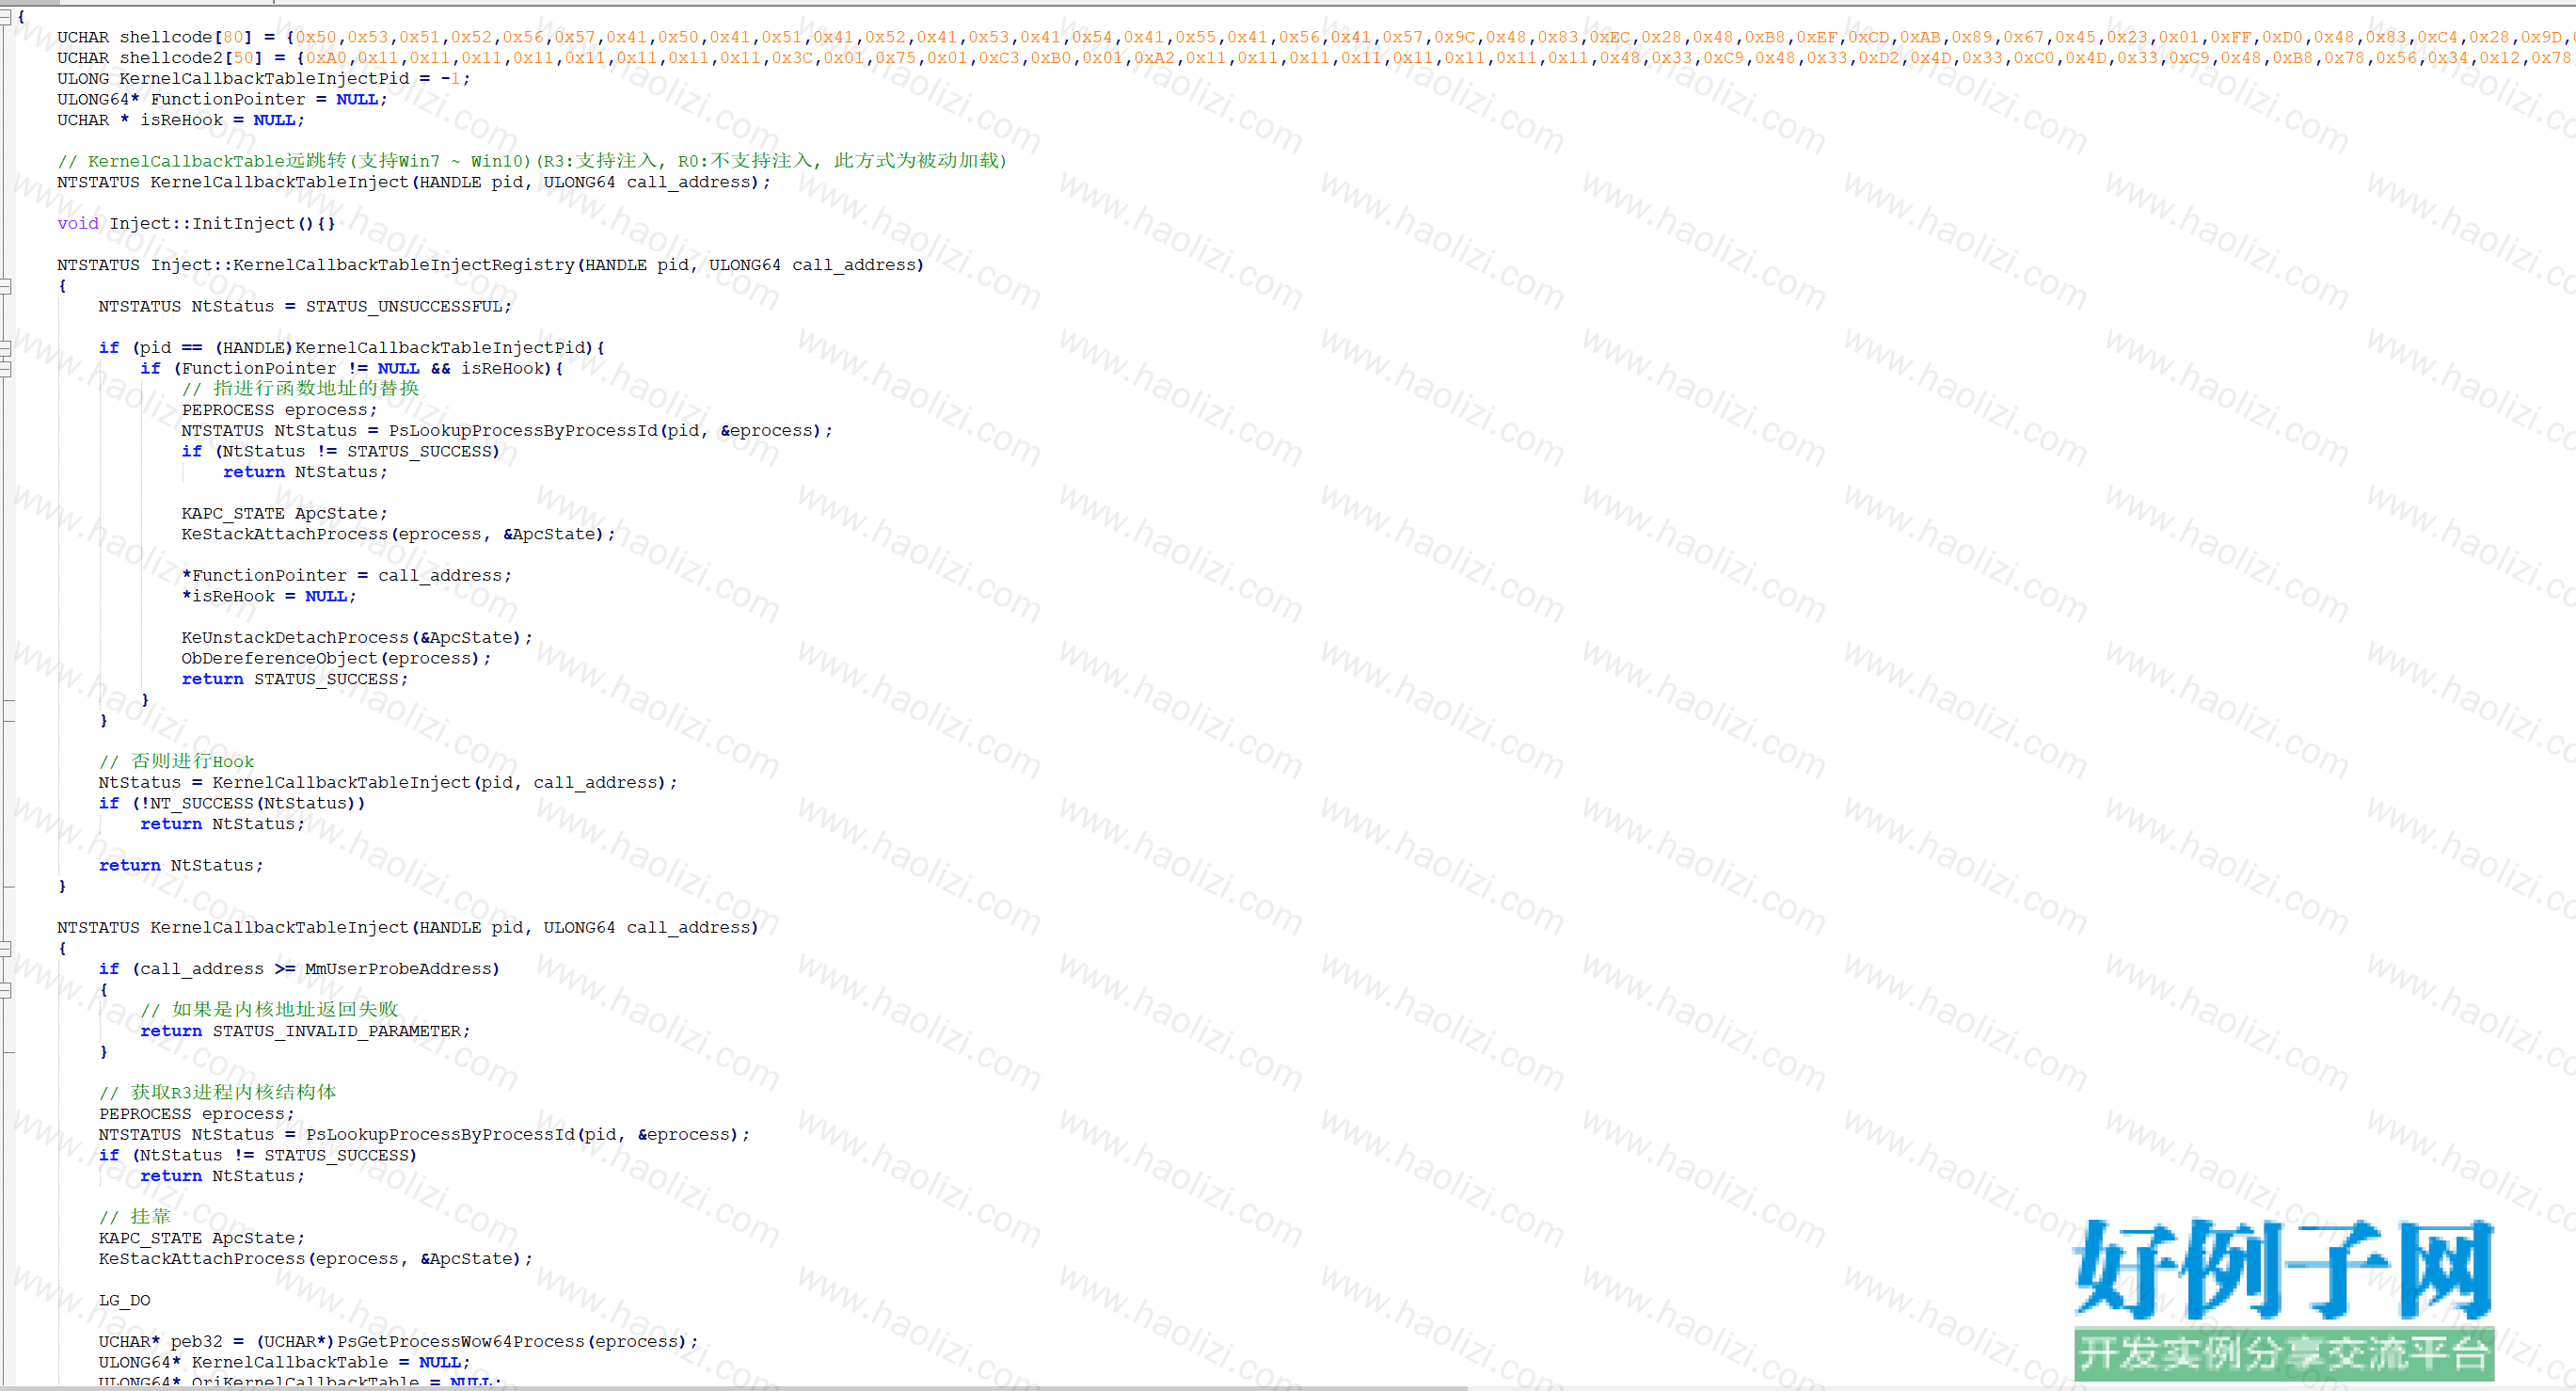This screenshot has height=1391, width=2576.
Task: Click 'Inject::KernelCallbackTableInjectRegistry' function signature
Action: (x=490, y=265)
